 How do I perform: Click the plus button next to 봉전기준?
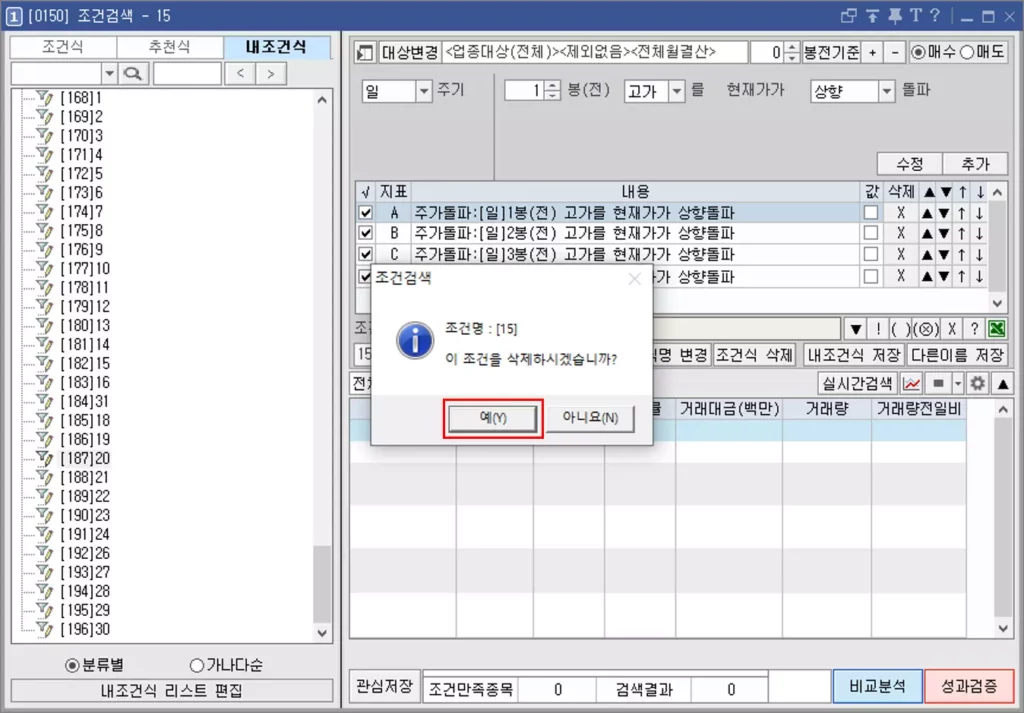(872, 52)
